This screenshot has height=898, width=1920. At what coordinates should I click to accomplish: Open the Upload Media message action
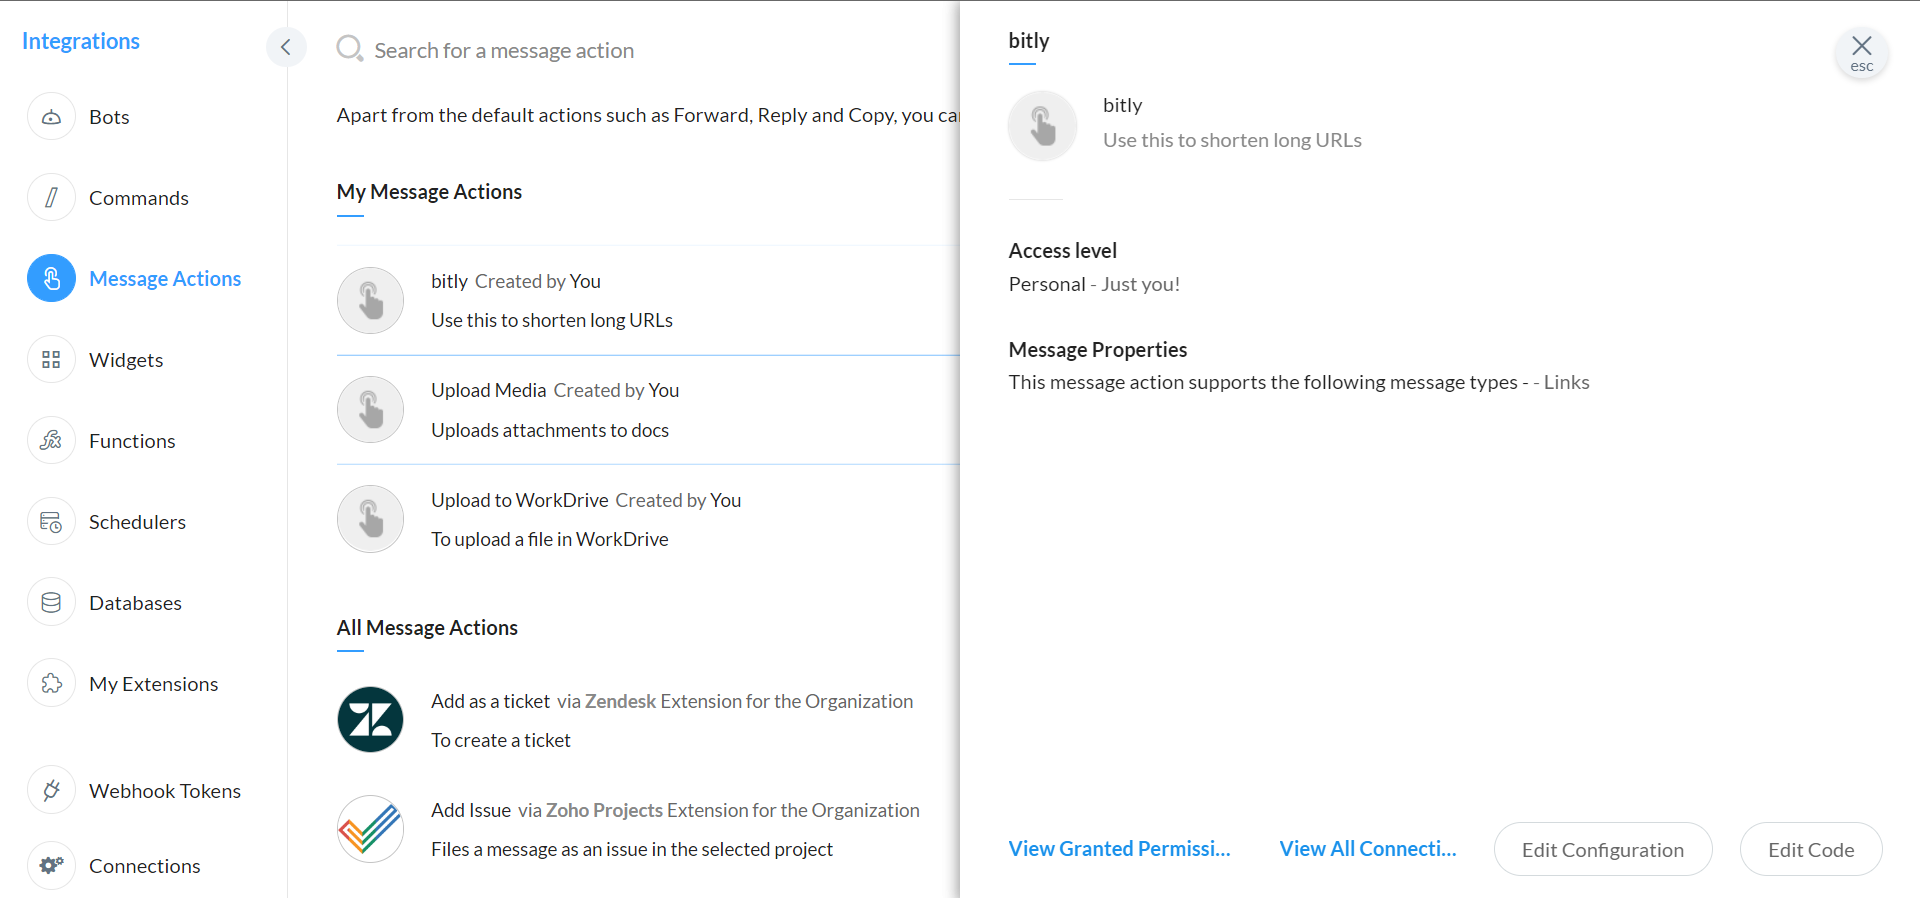click(648, 410)
